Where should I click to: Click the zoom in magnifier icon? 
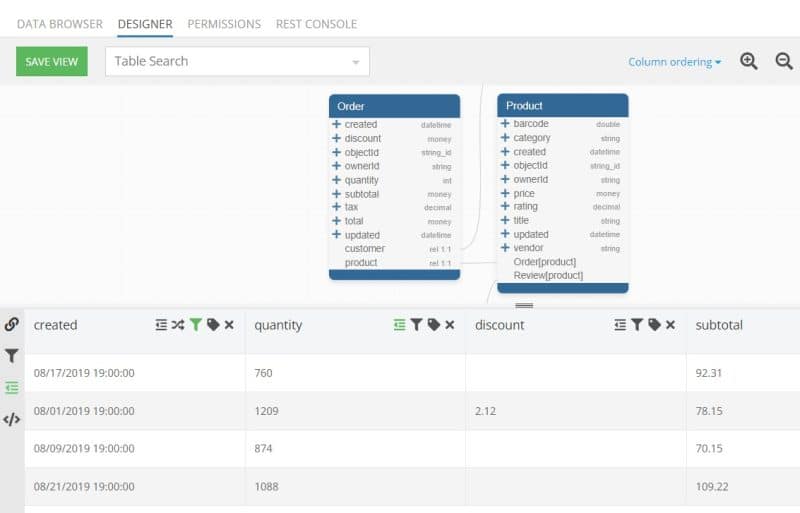[x=749, y=61]
